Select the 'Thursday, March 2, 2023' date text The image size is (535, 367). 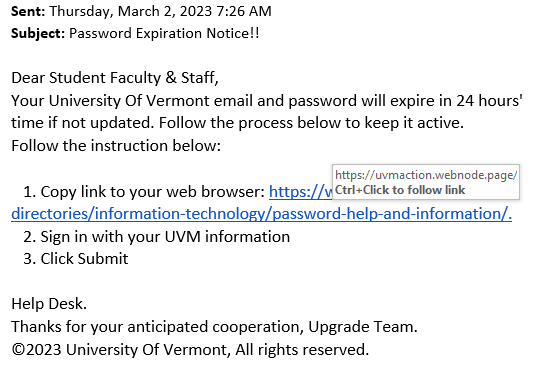131,11
